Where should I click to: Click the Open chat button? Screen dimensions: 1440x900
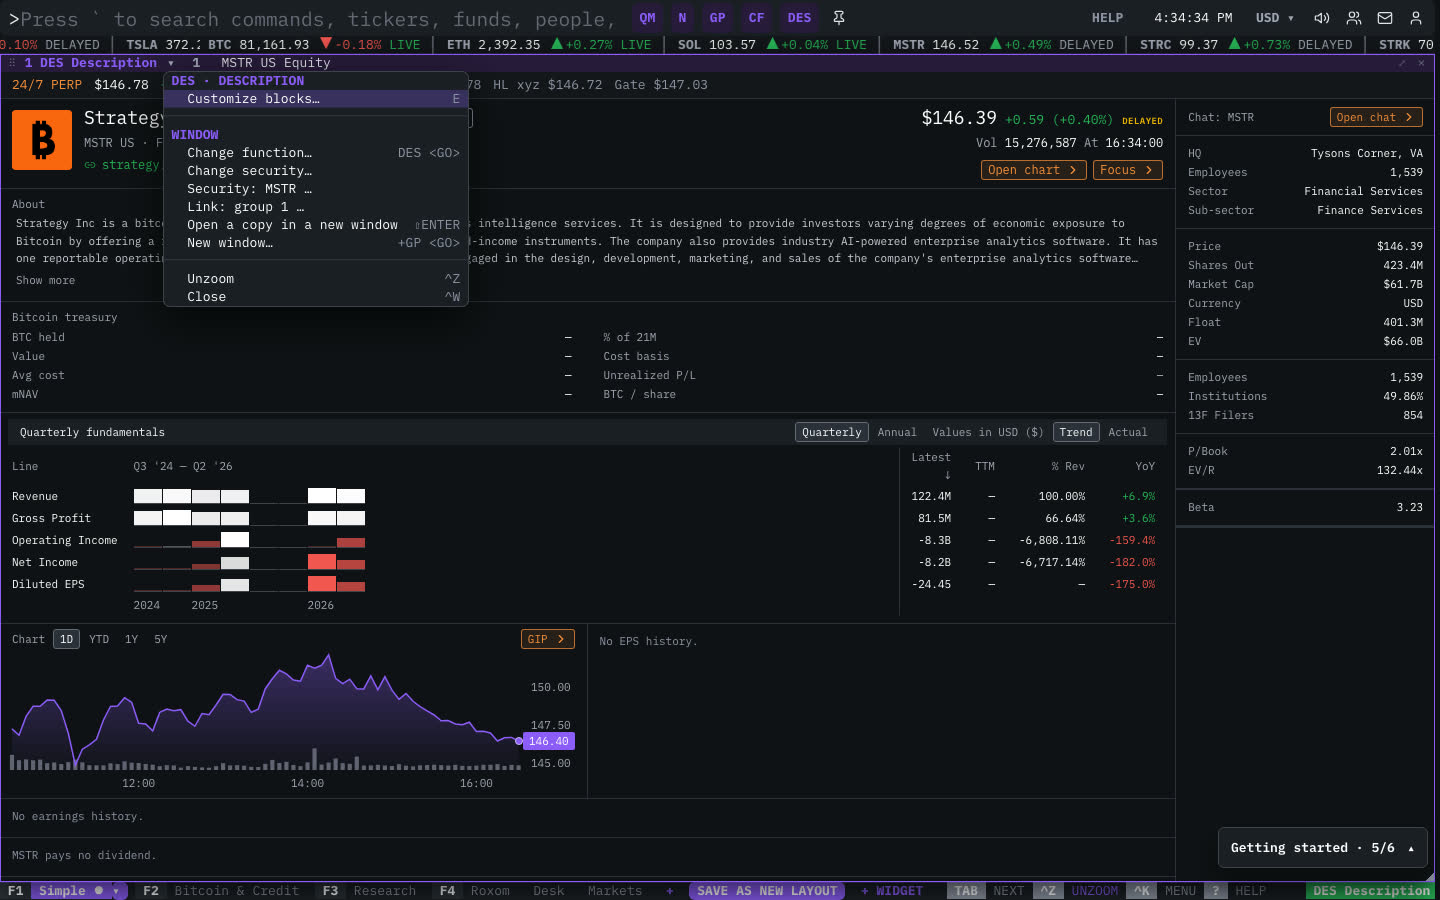[x=1376, y=117]
